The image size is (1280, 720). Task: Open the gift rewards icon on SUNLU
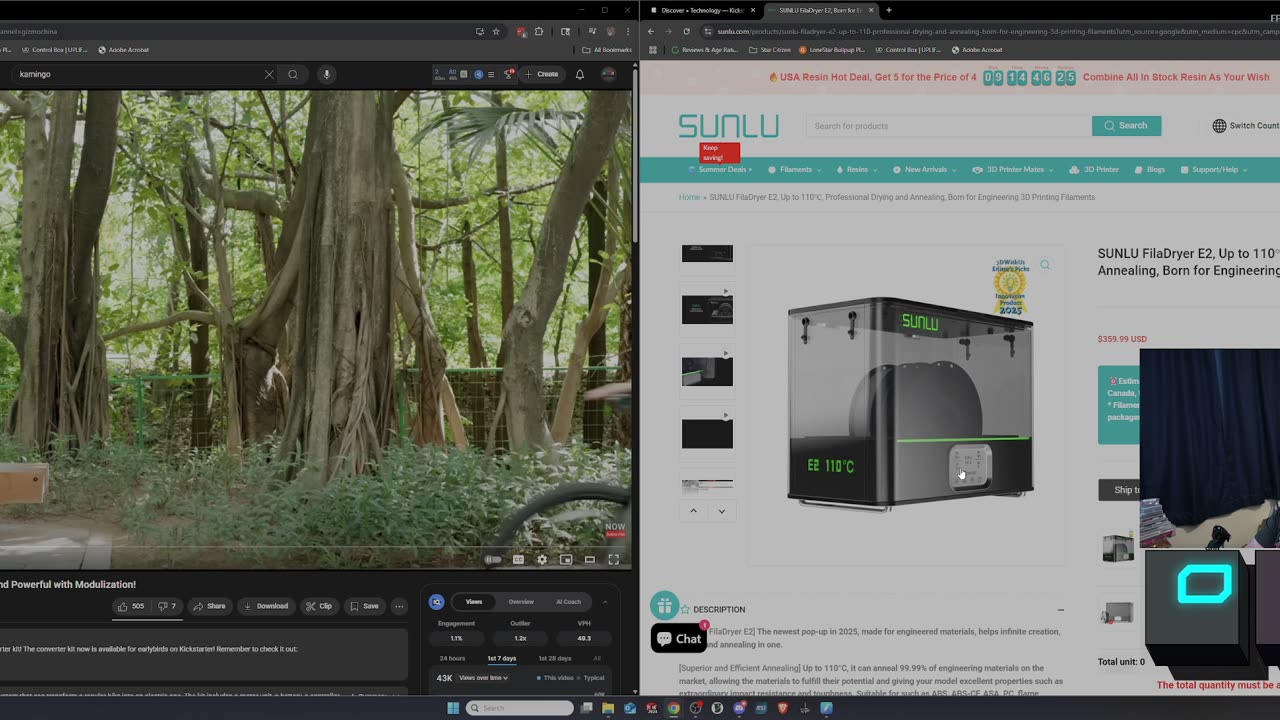(664, 605)
